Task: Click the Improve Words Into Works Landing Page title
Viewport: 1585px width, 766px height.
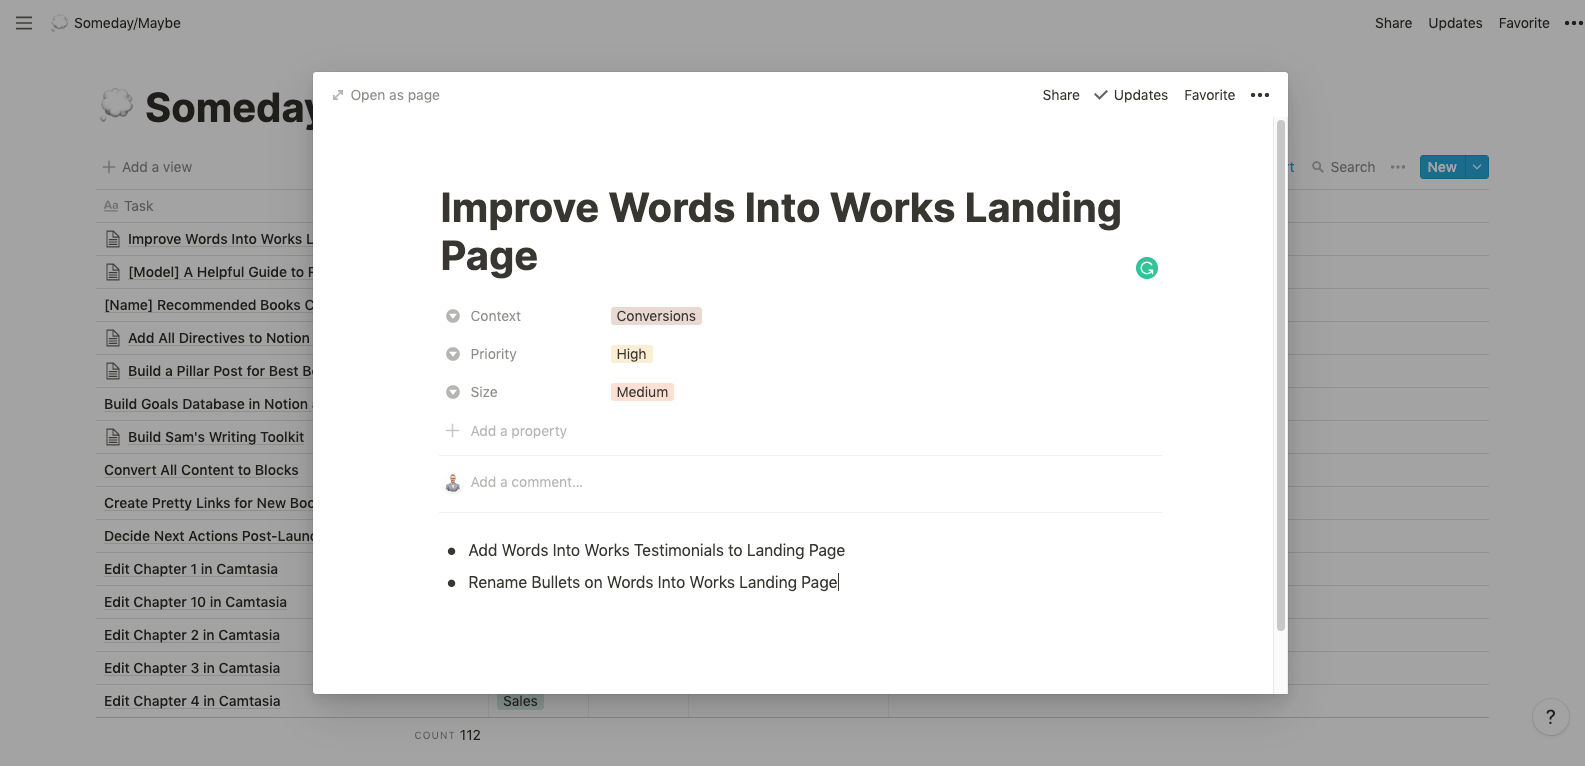Action: click(x=780, y=232)
